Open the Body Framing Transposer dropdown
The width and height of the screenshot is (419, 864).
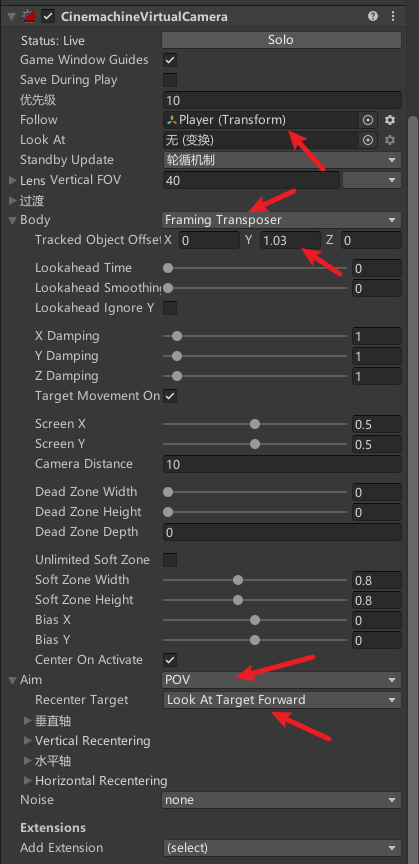click(x=282, y=220)
